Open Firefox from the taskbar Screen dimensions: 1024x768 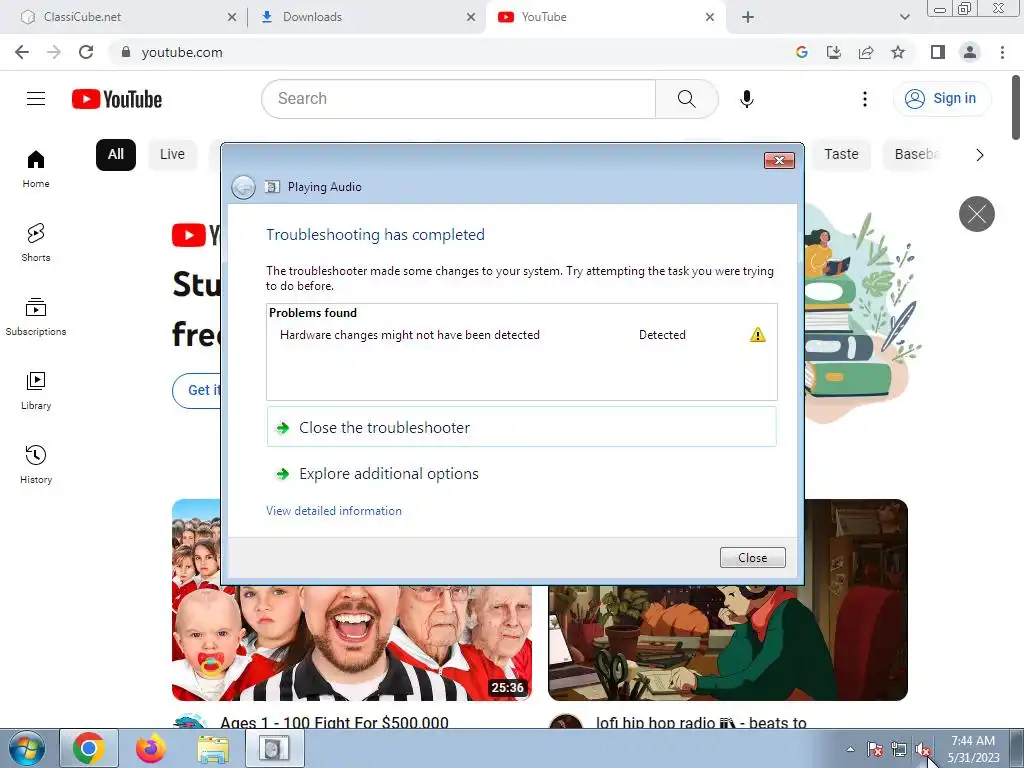(151, 748)
